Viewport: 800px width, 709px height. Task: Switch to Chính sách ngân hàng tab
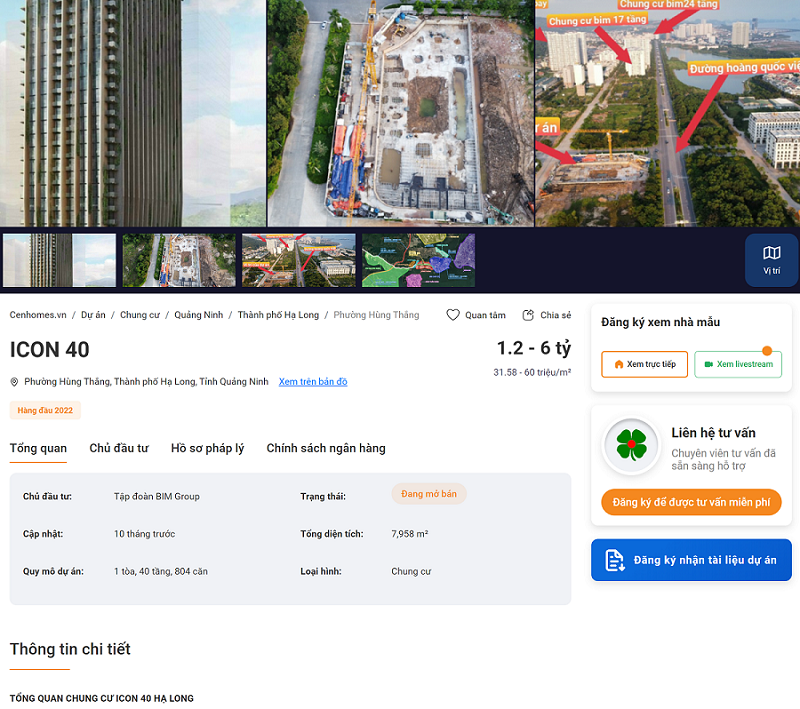click(326, 448)
